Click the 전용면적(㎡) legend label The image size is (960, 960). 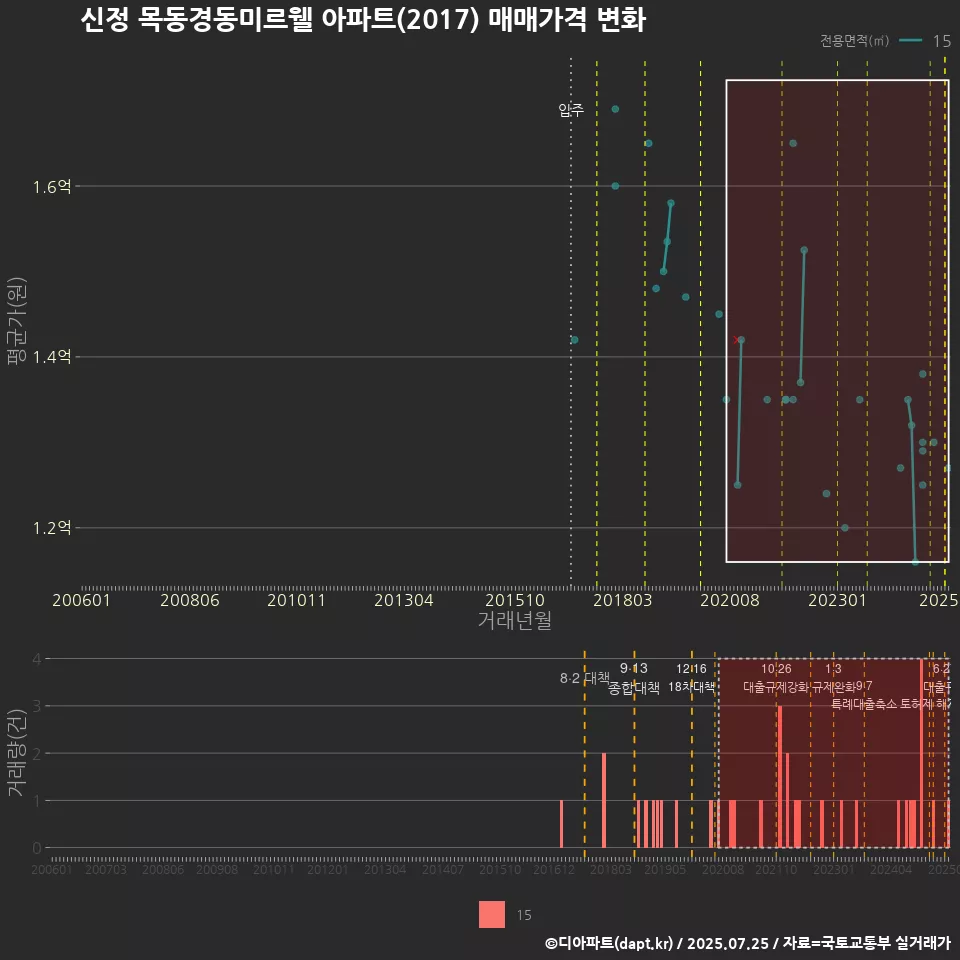pos(854,41)
